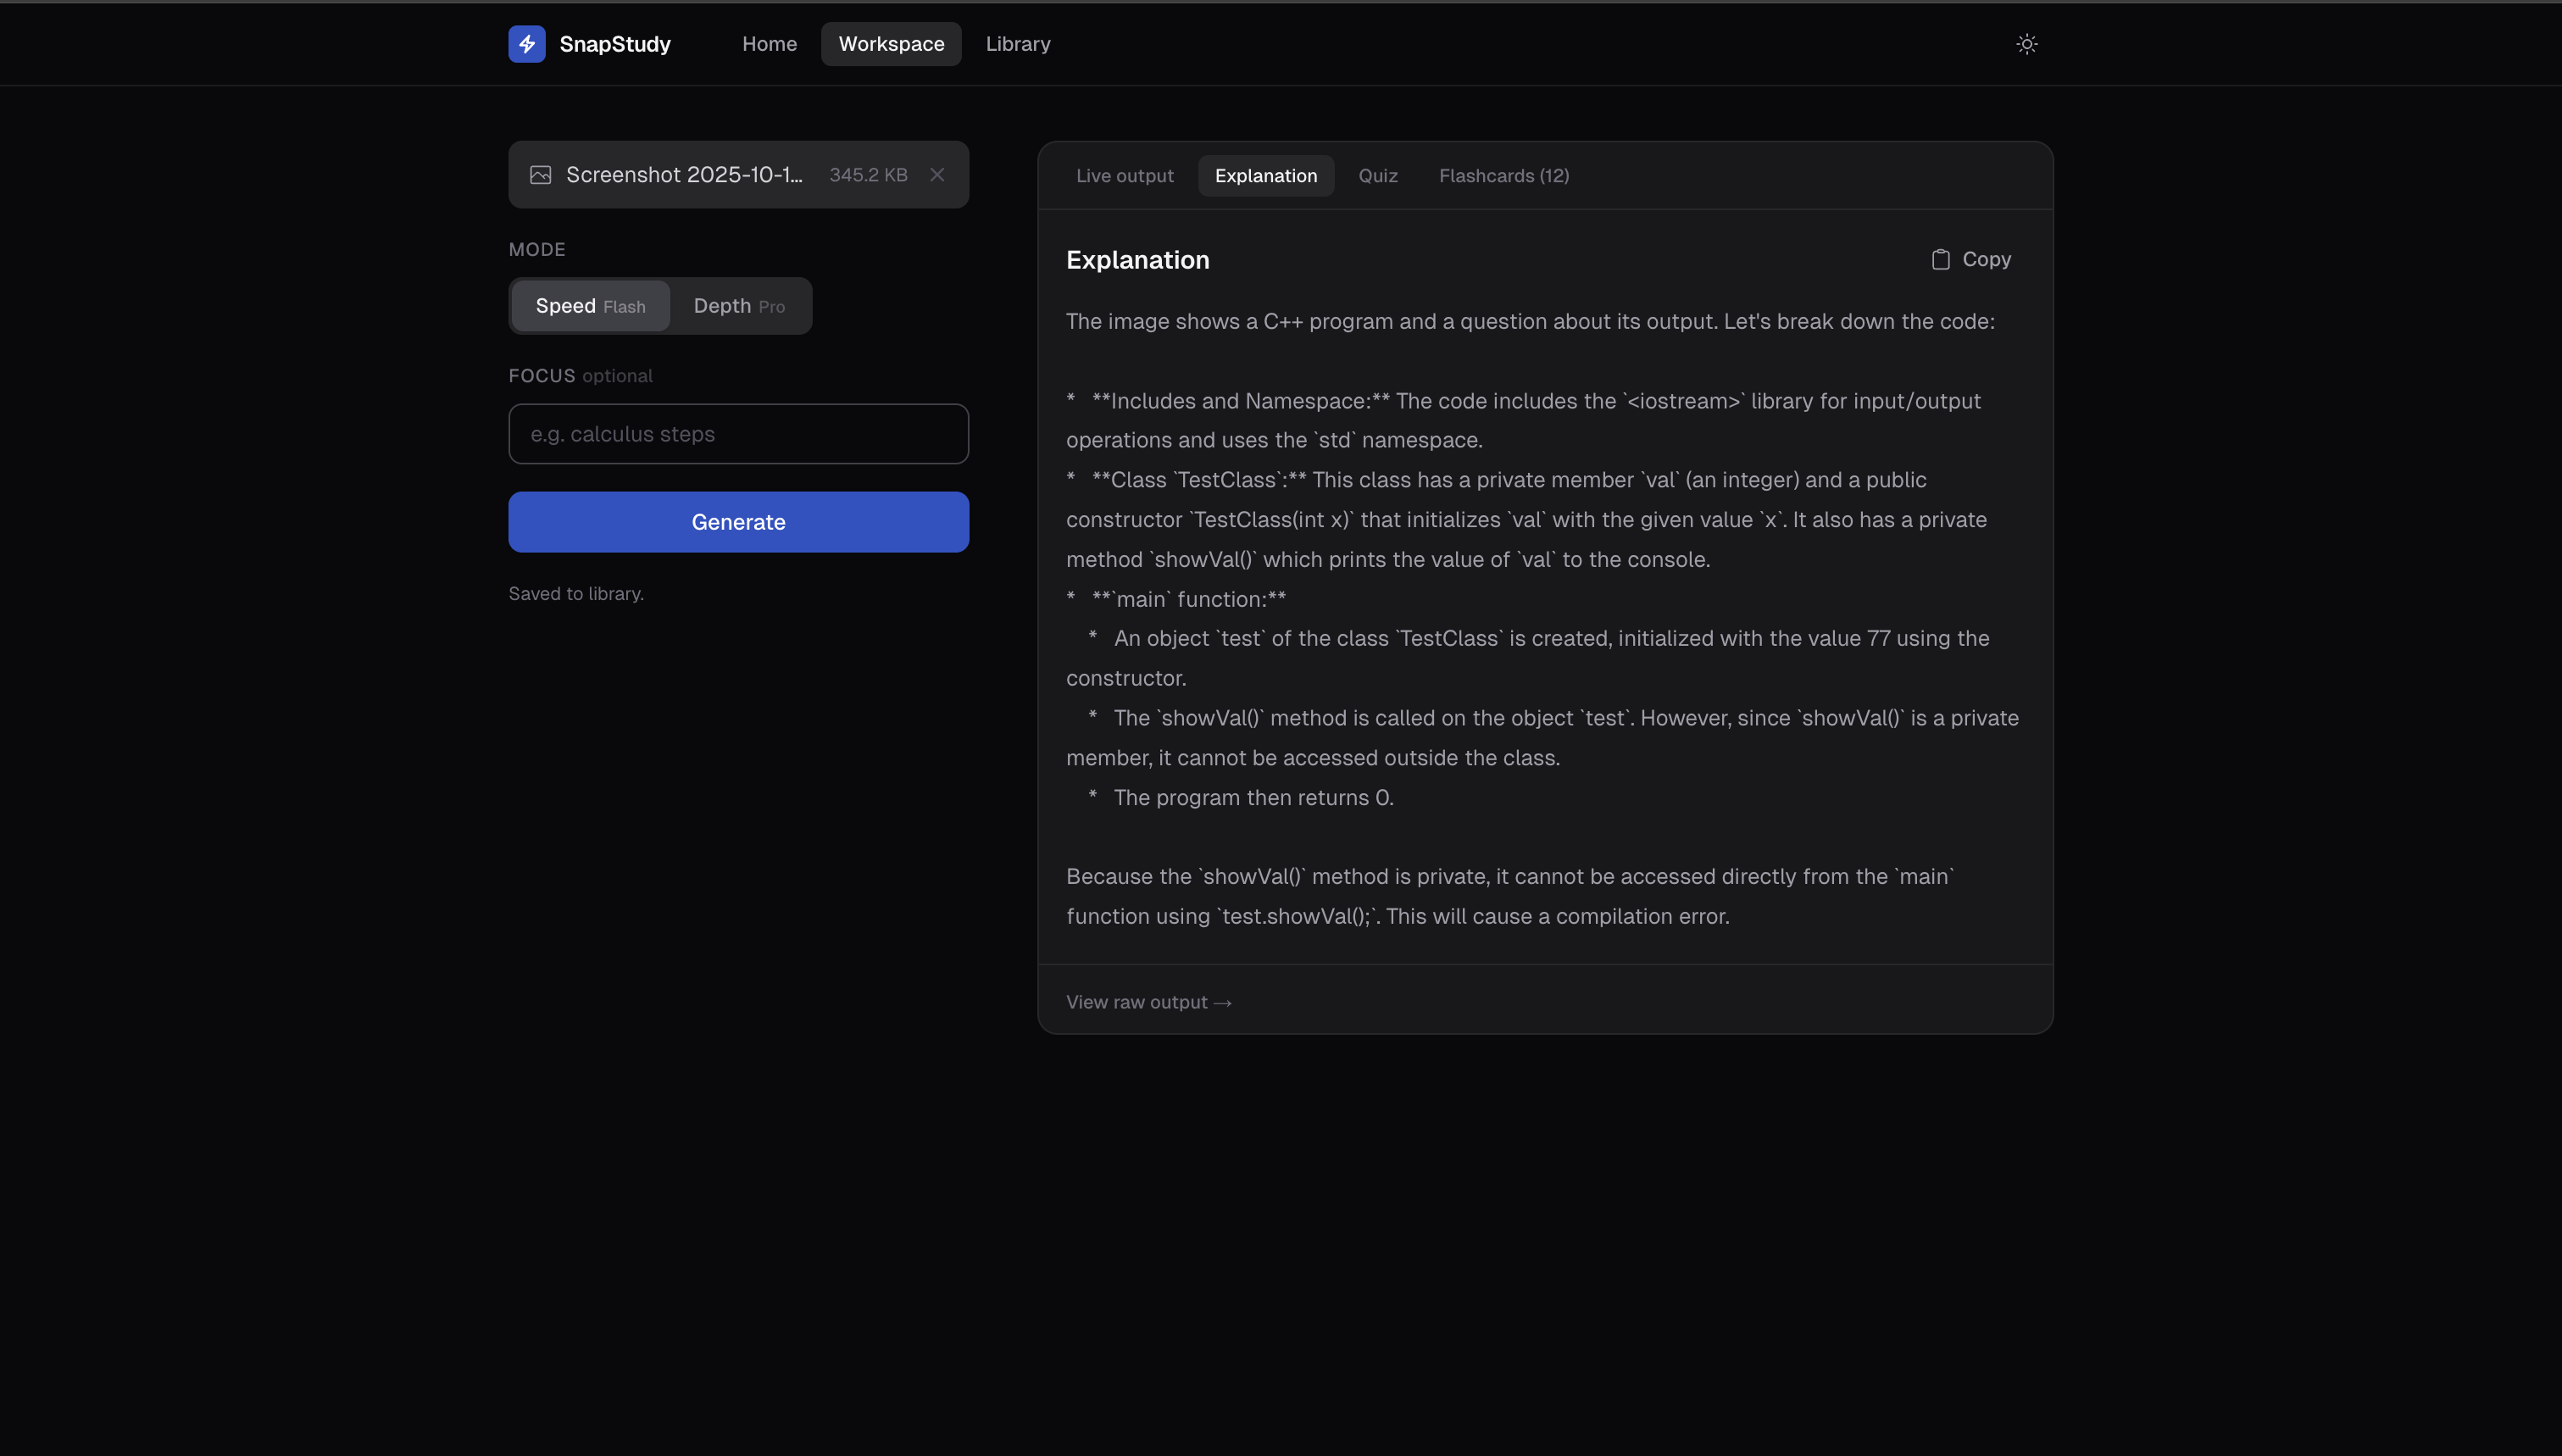This screenshot has width=2562, height=1456.
Task: Show the Flashcards (12) tab
Action: click(1503, 176)
